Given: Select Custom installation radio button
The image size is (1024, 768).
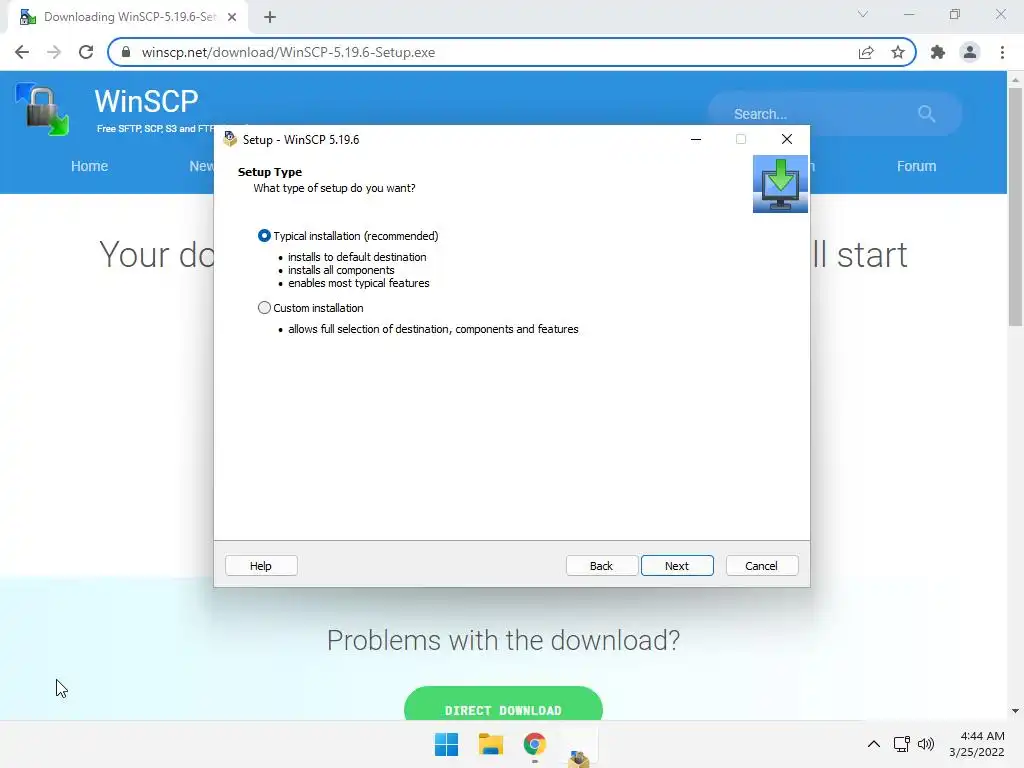Looking at the screenshot, I should click(264, 308).
